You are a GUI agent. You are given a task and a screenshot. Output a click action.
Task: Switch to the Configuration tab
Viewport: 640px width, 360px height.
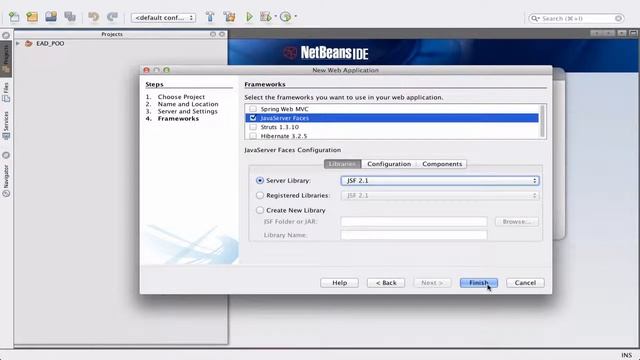pos(389,164)
